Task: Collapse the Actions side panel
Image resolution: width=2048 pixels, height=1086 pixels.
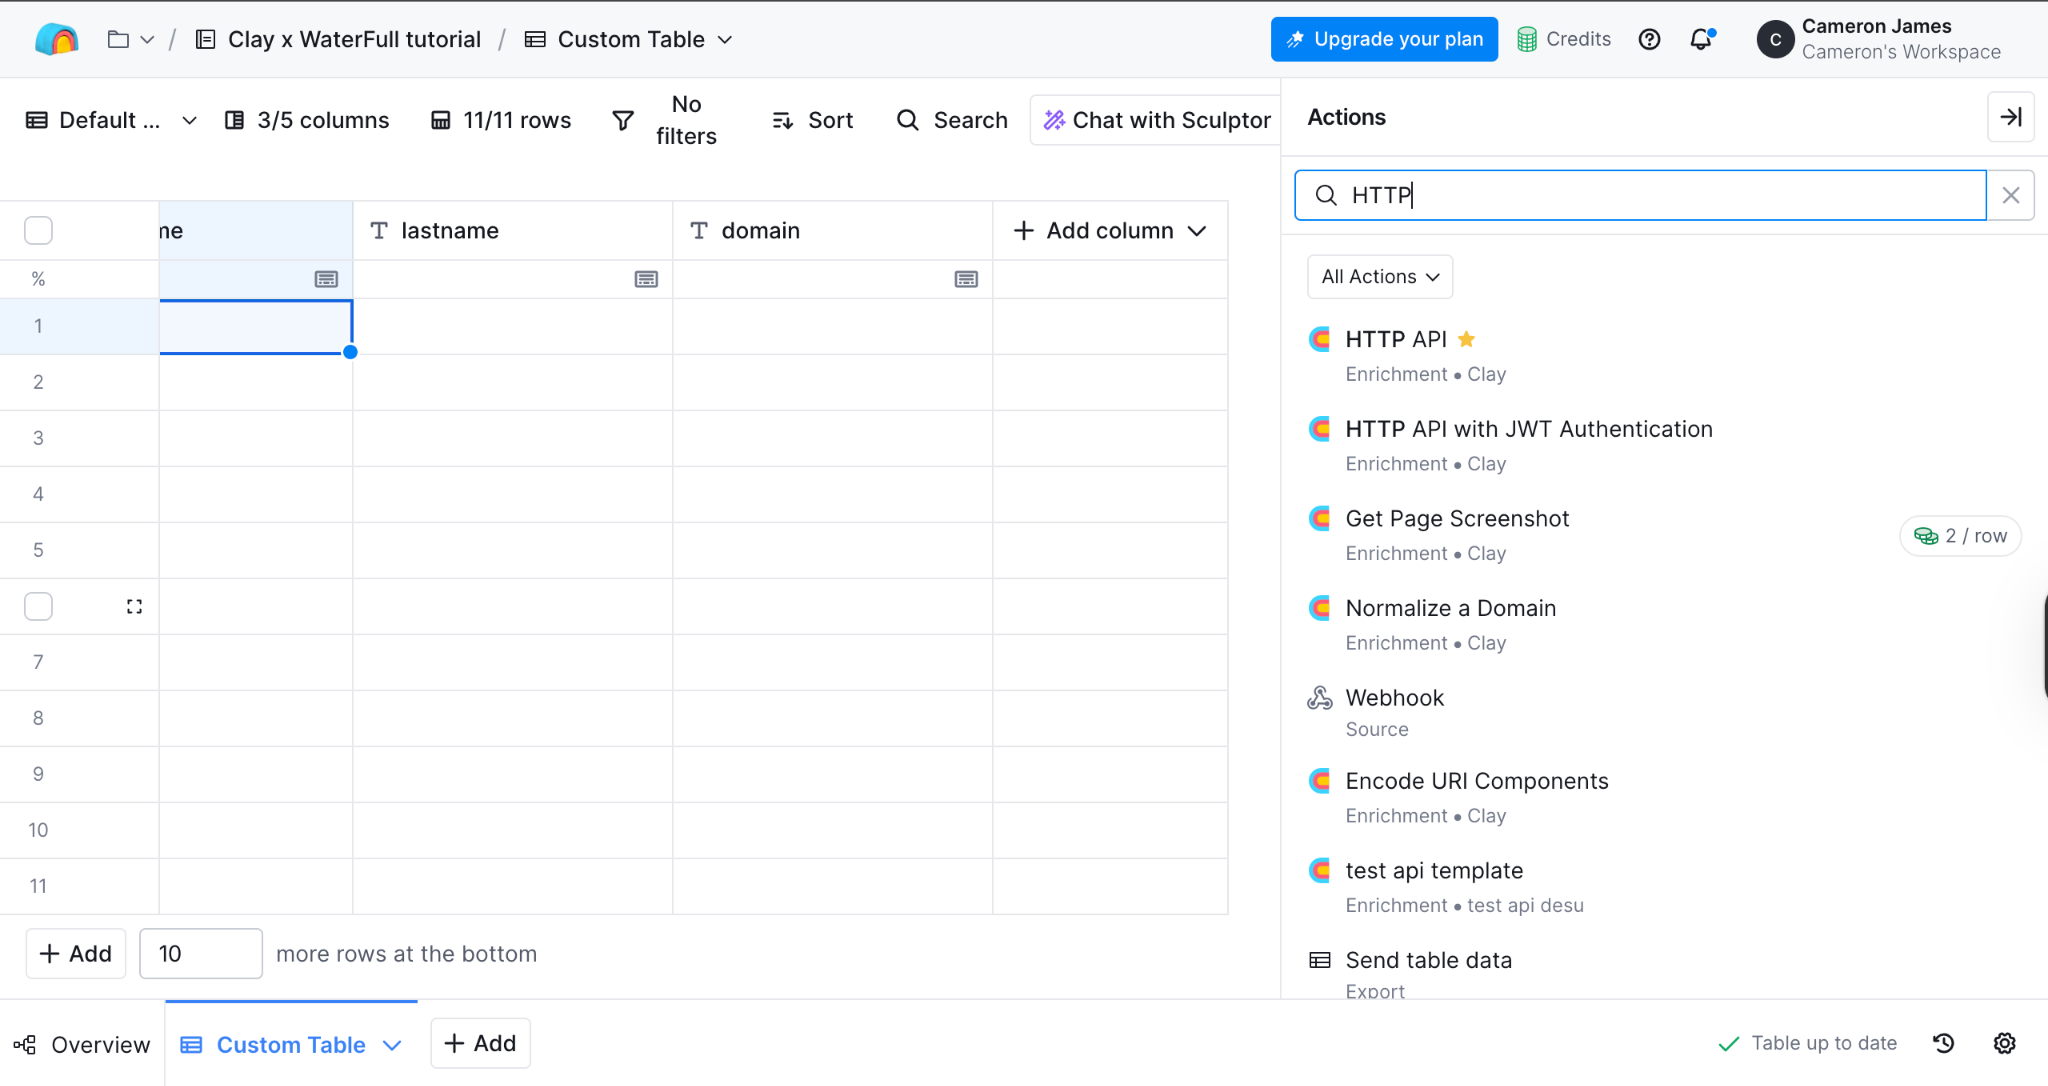Action: pyautogui.click(x=2010, y=117)
